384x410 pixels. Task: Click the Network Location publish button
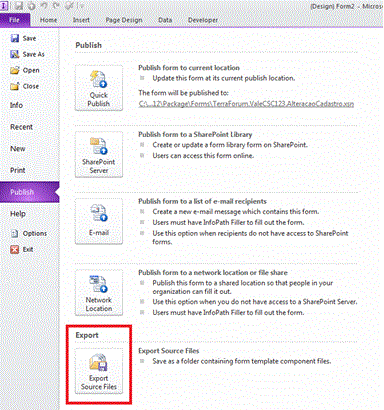99,293
